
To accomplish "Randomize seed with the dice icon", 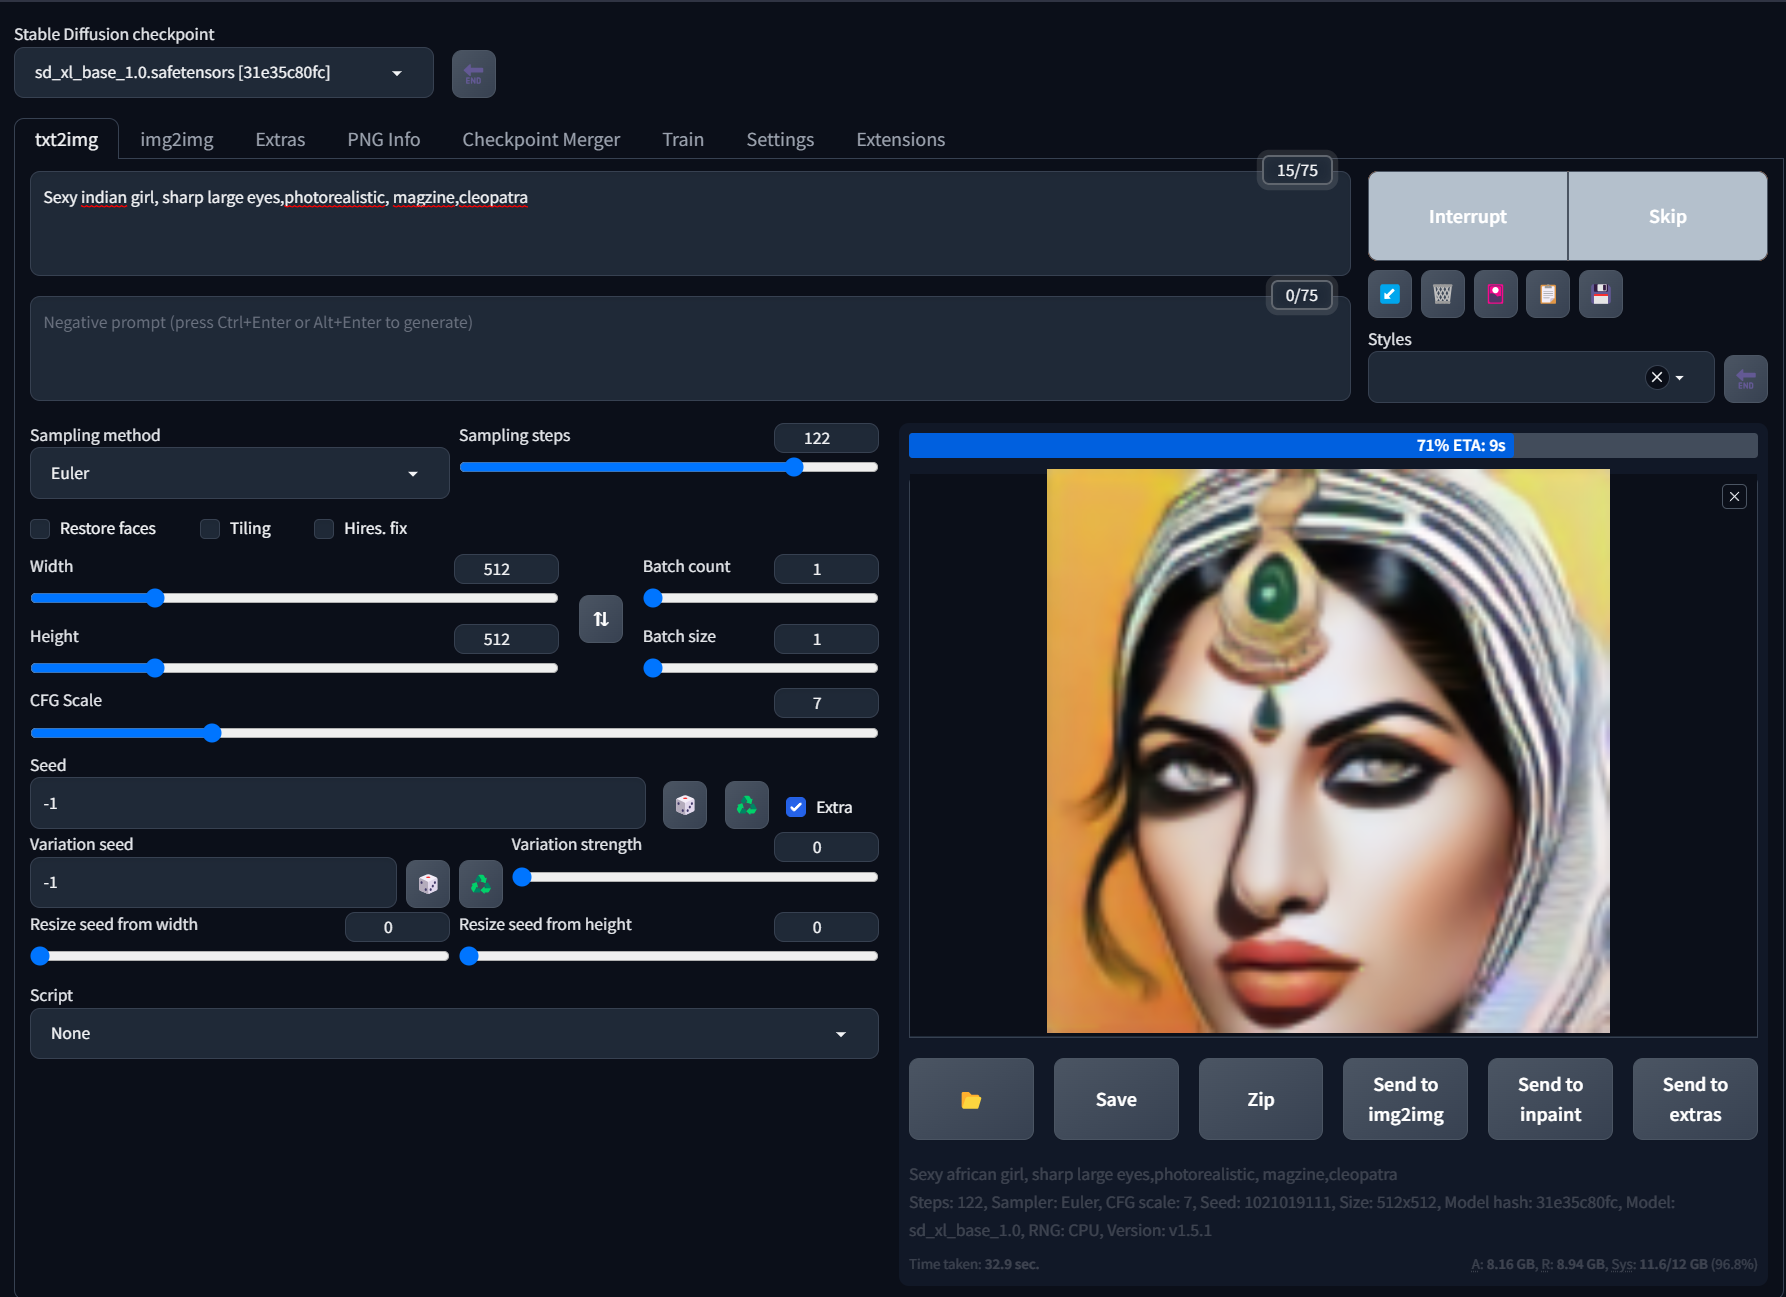I will [x=685, y=805].
